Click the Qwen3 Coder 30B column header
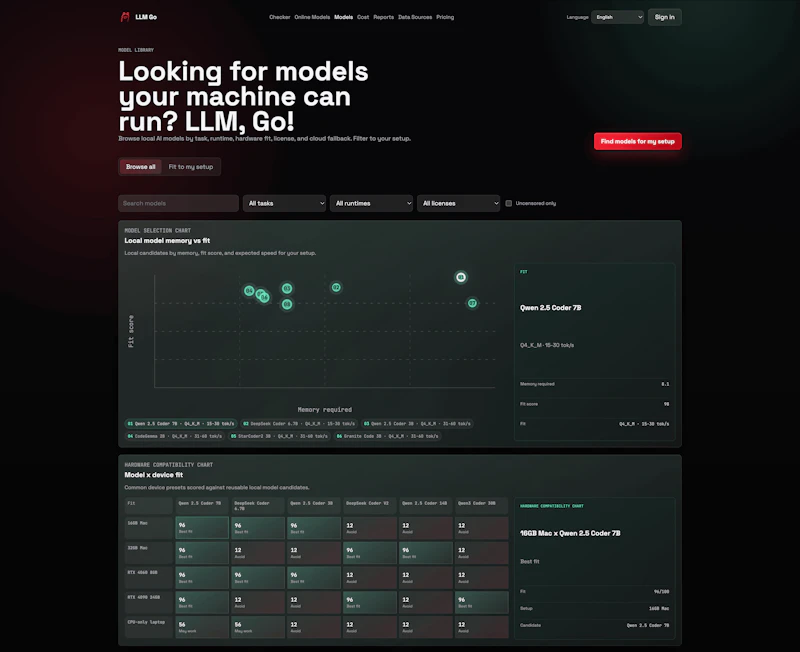Viewport: 800px width, 652px height. click(482, 506)
